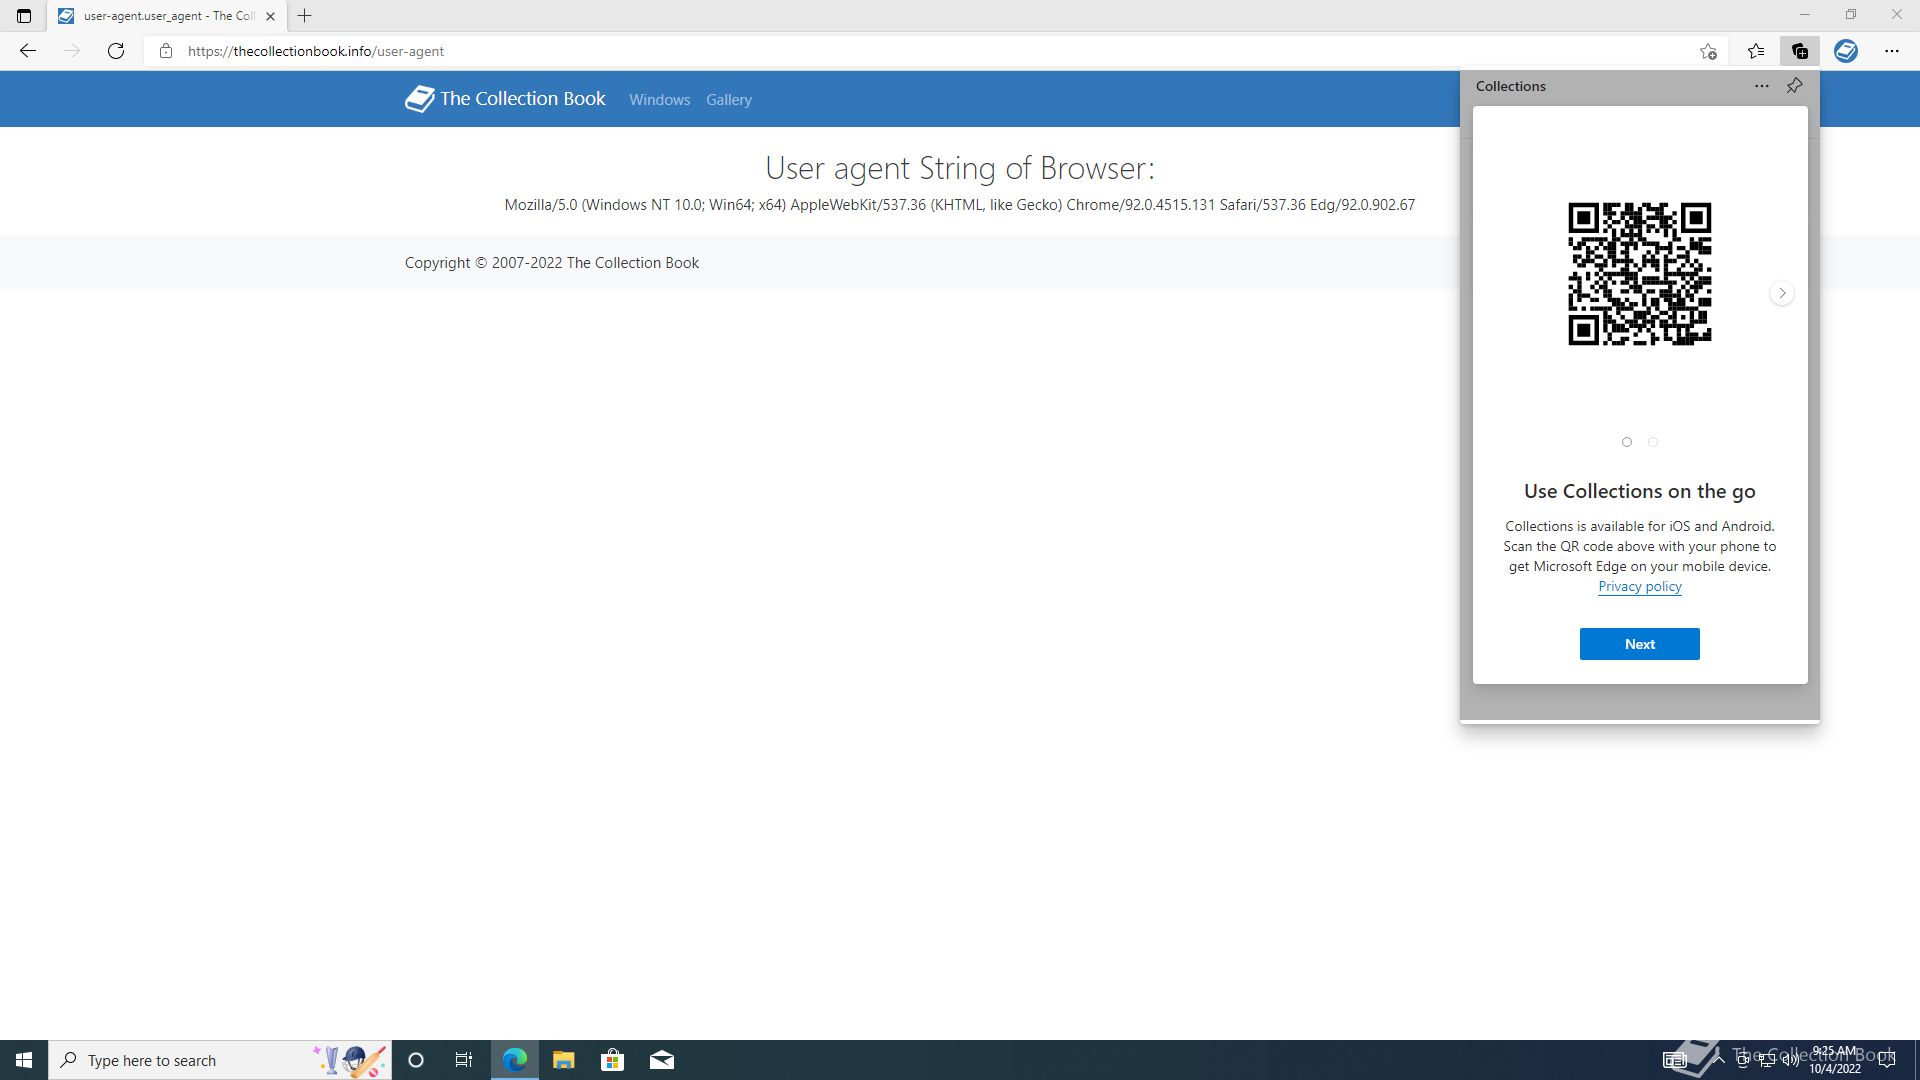1920x1080 pixels.
Task: Click Use Collections on the go heading
Action: [1640, 491]
